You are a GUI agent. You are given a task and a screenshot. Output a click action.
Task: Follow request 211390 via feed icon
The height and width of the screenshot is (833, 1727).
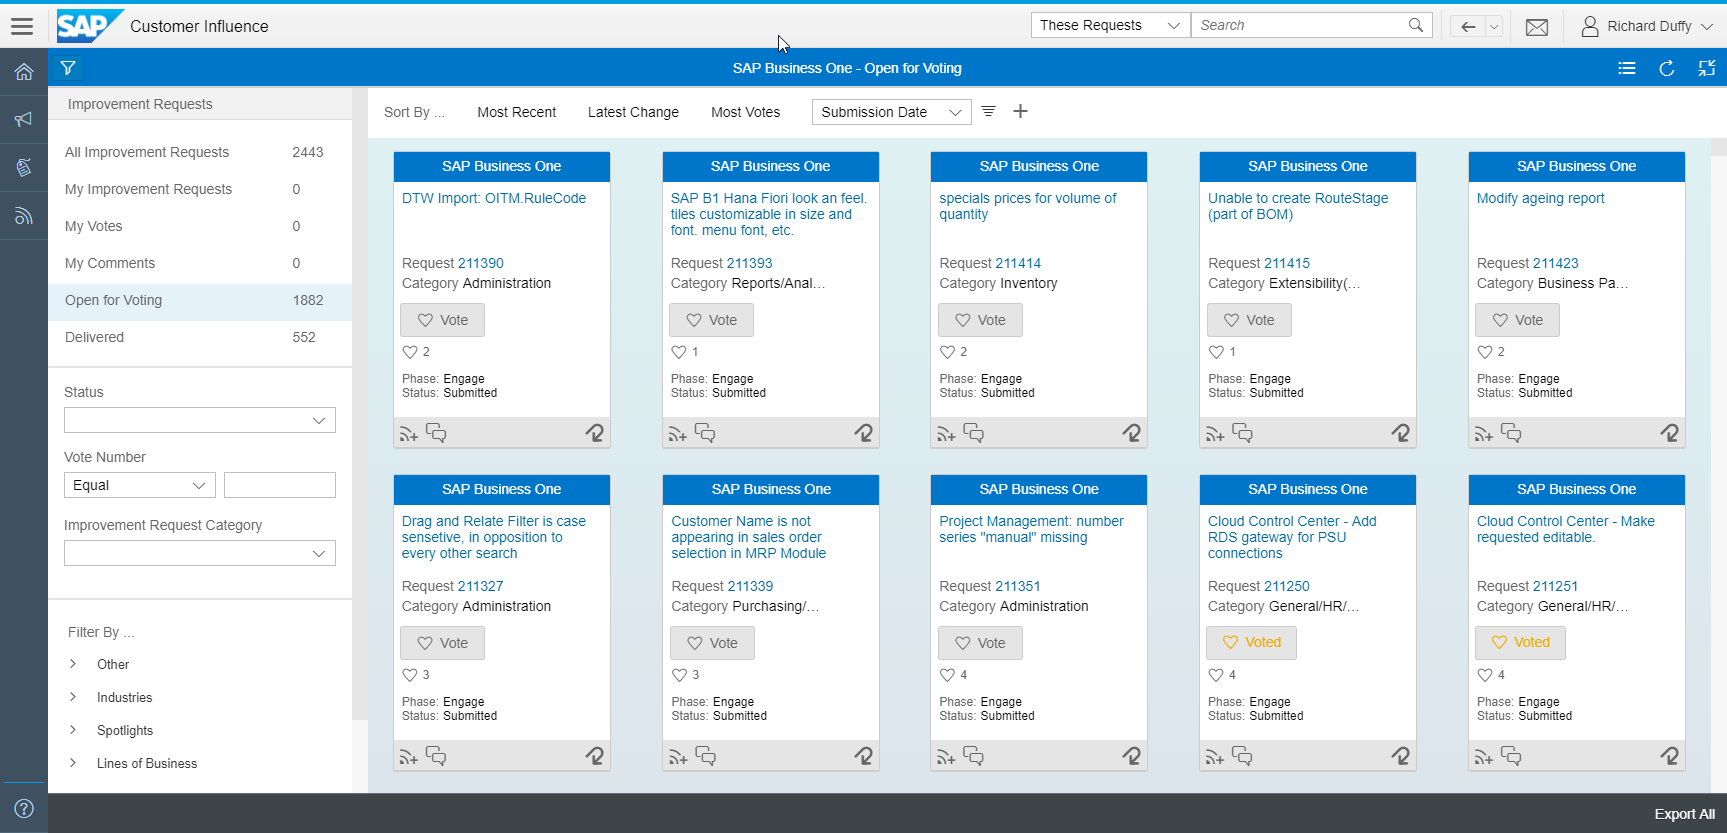pos(408,433)
